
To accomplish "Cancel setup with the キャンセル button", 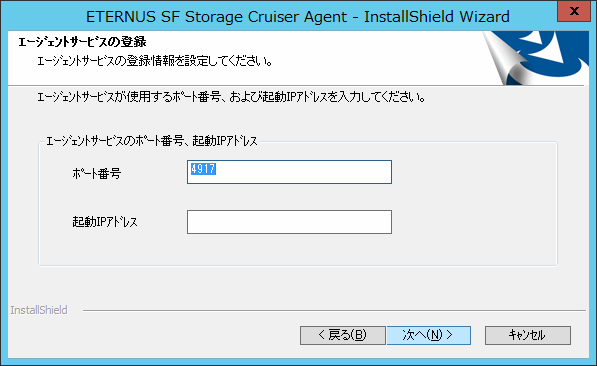I will click(x=528, y=335).
